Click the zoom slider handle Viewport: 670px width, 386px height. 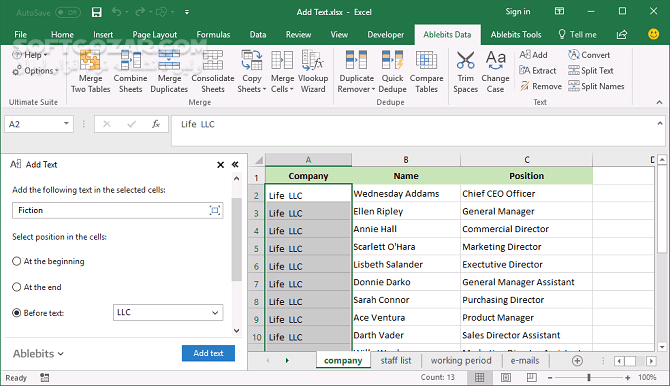tap(589, 377)
